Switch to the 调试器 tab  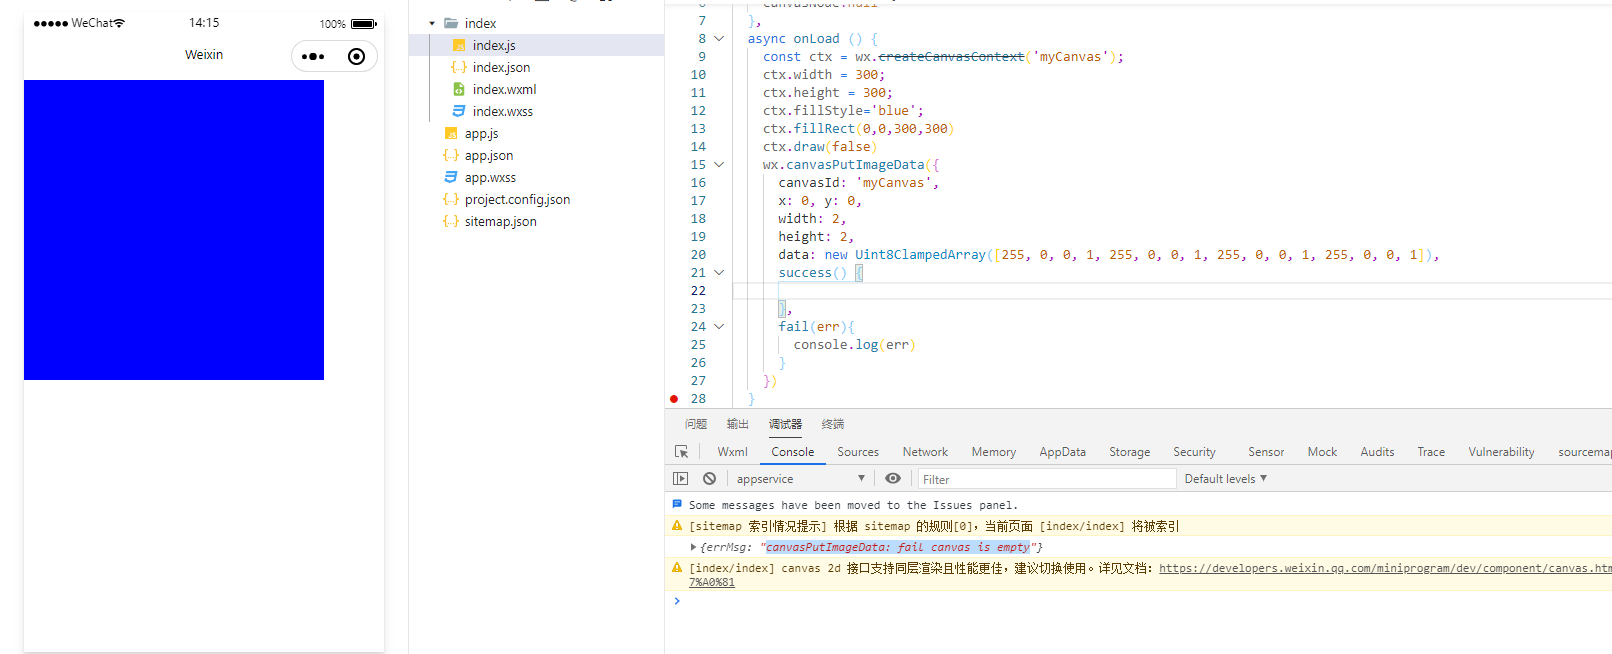785,424
